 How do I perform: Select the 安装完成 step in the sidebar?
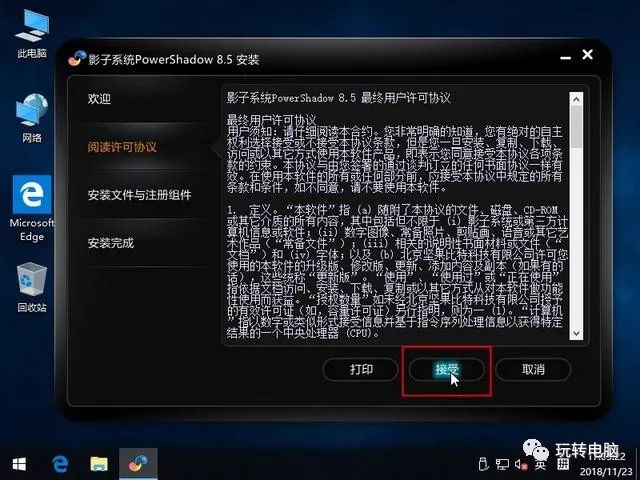click(x=111, y=243)
